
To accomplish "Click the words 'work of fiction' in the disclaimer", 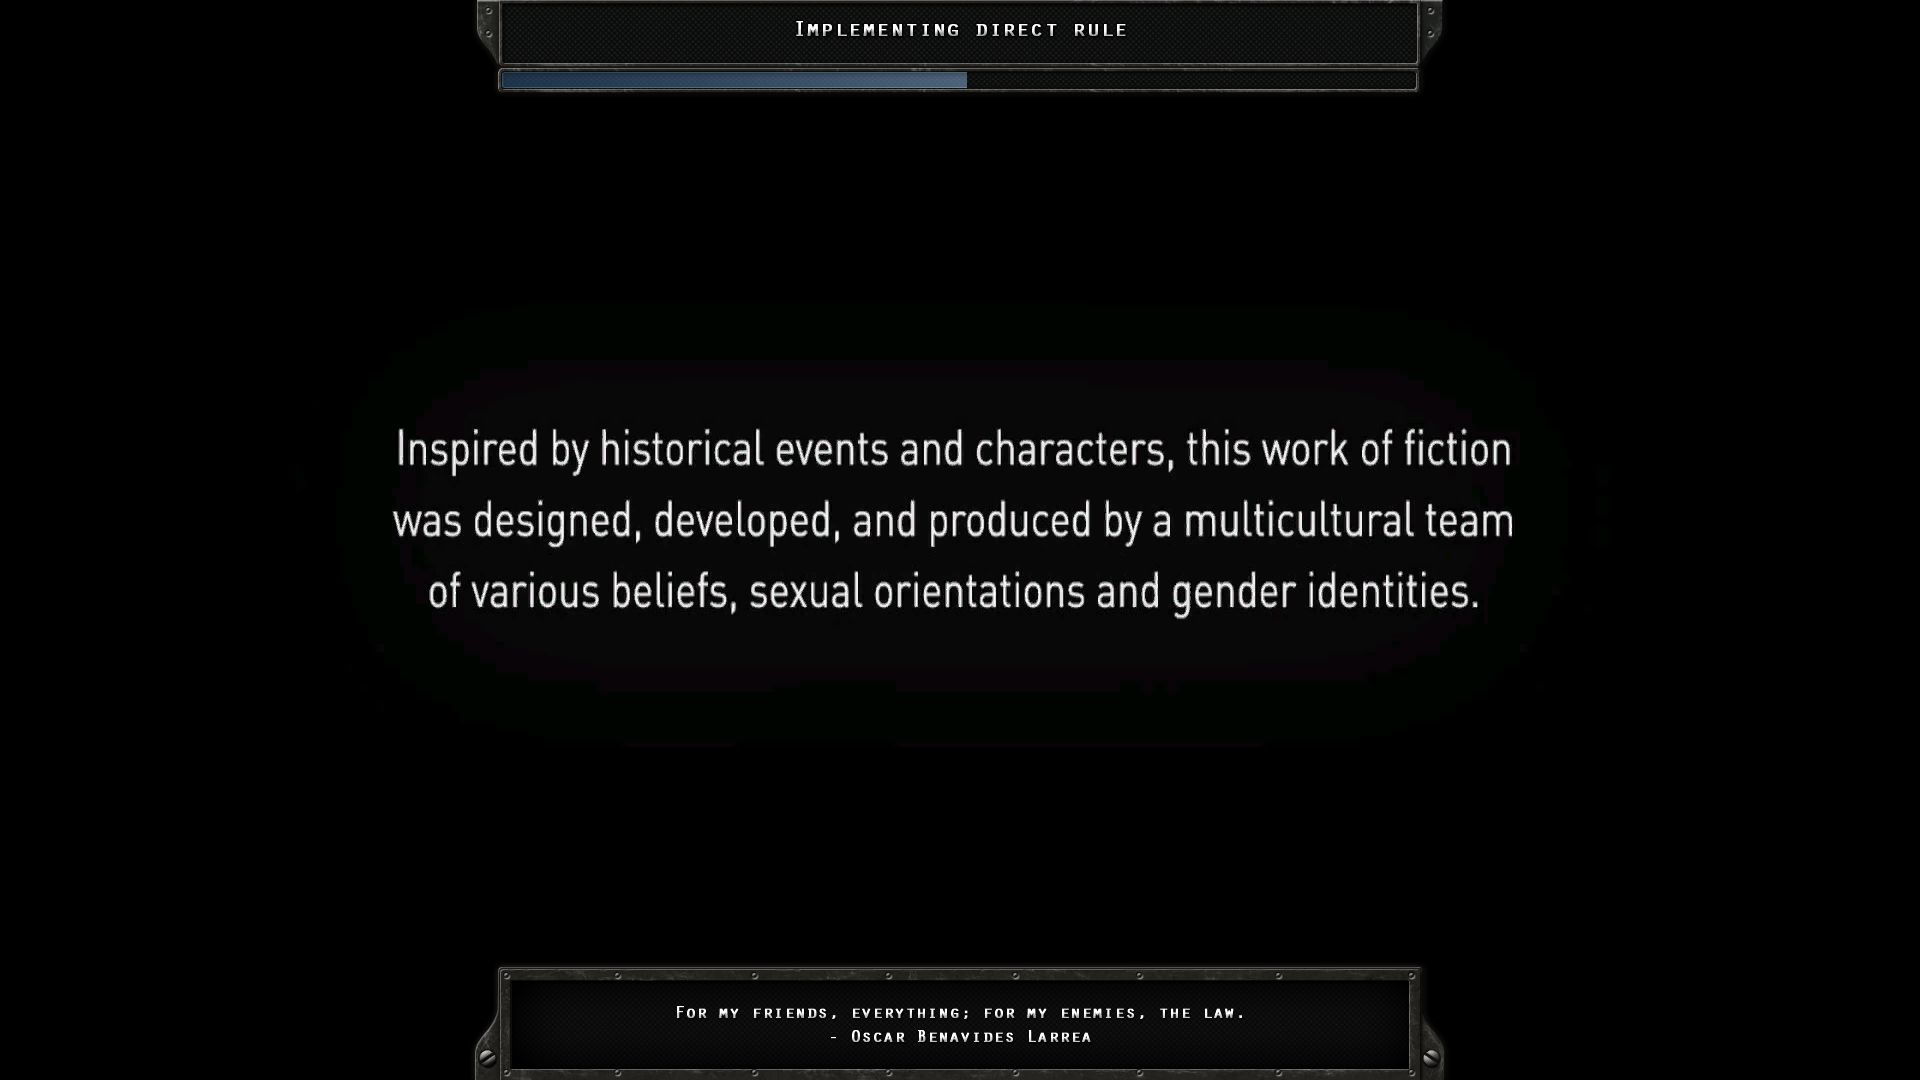I will (x=1386, y=450).
